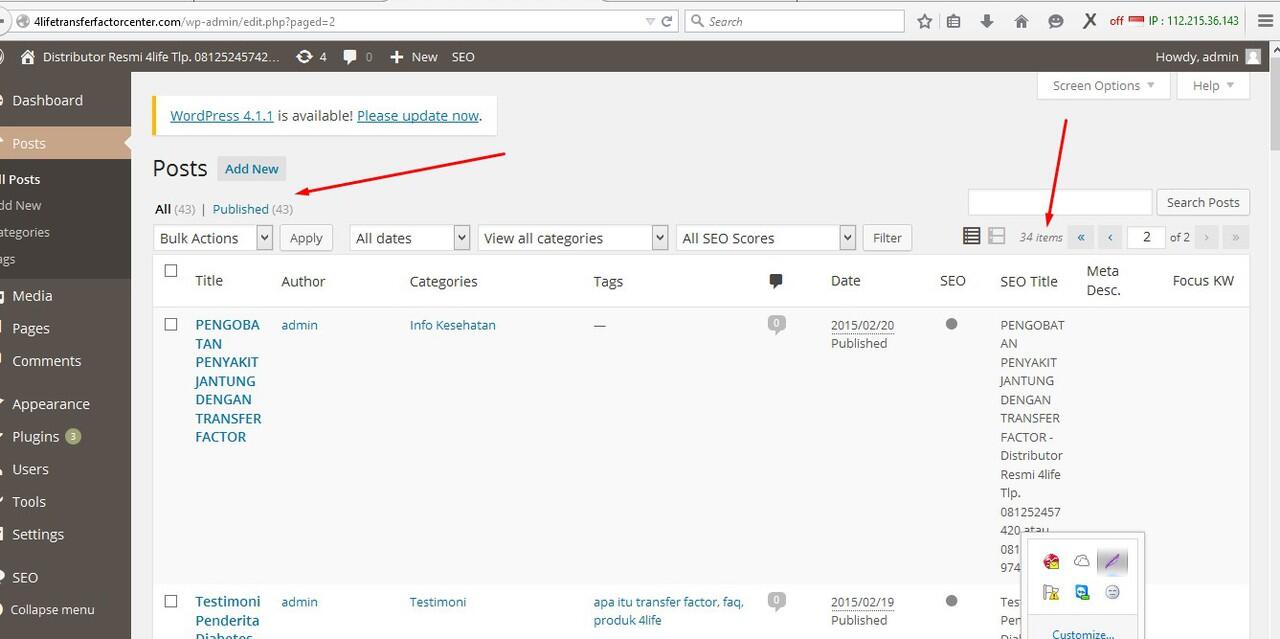Toggle the select-all posts checkbox
Screen dimensions: 1280x639
(x=171, y=270)
